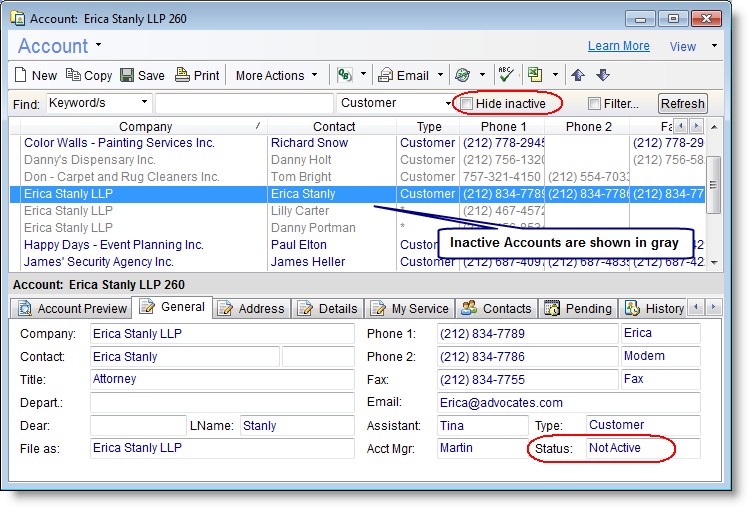Screen dimensions: 748x507
Task: Copy the account using the Copy icon
Action: click(88, 75)
